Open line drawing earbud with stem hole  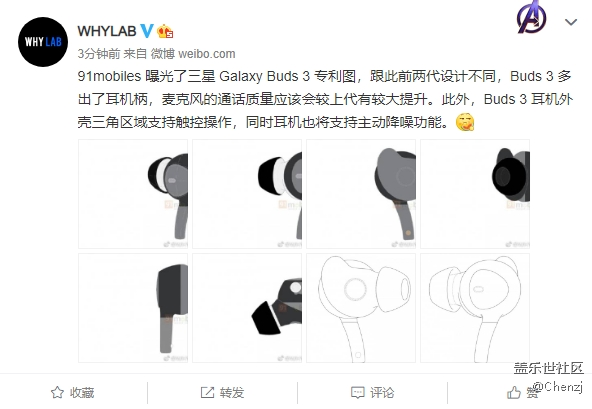point(361,308)
